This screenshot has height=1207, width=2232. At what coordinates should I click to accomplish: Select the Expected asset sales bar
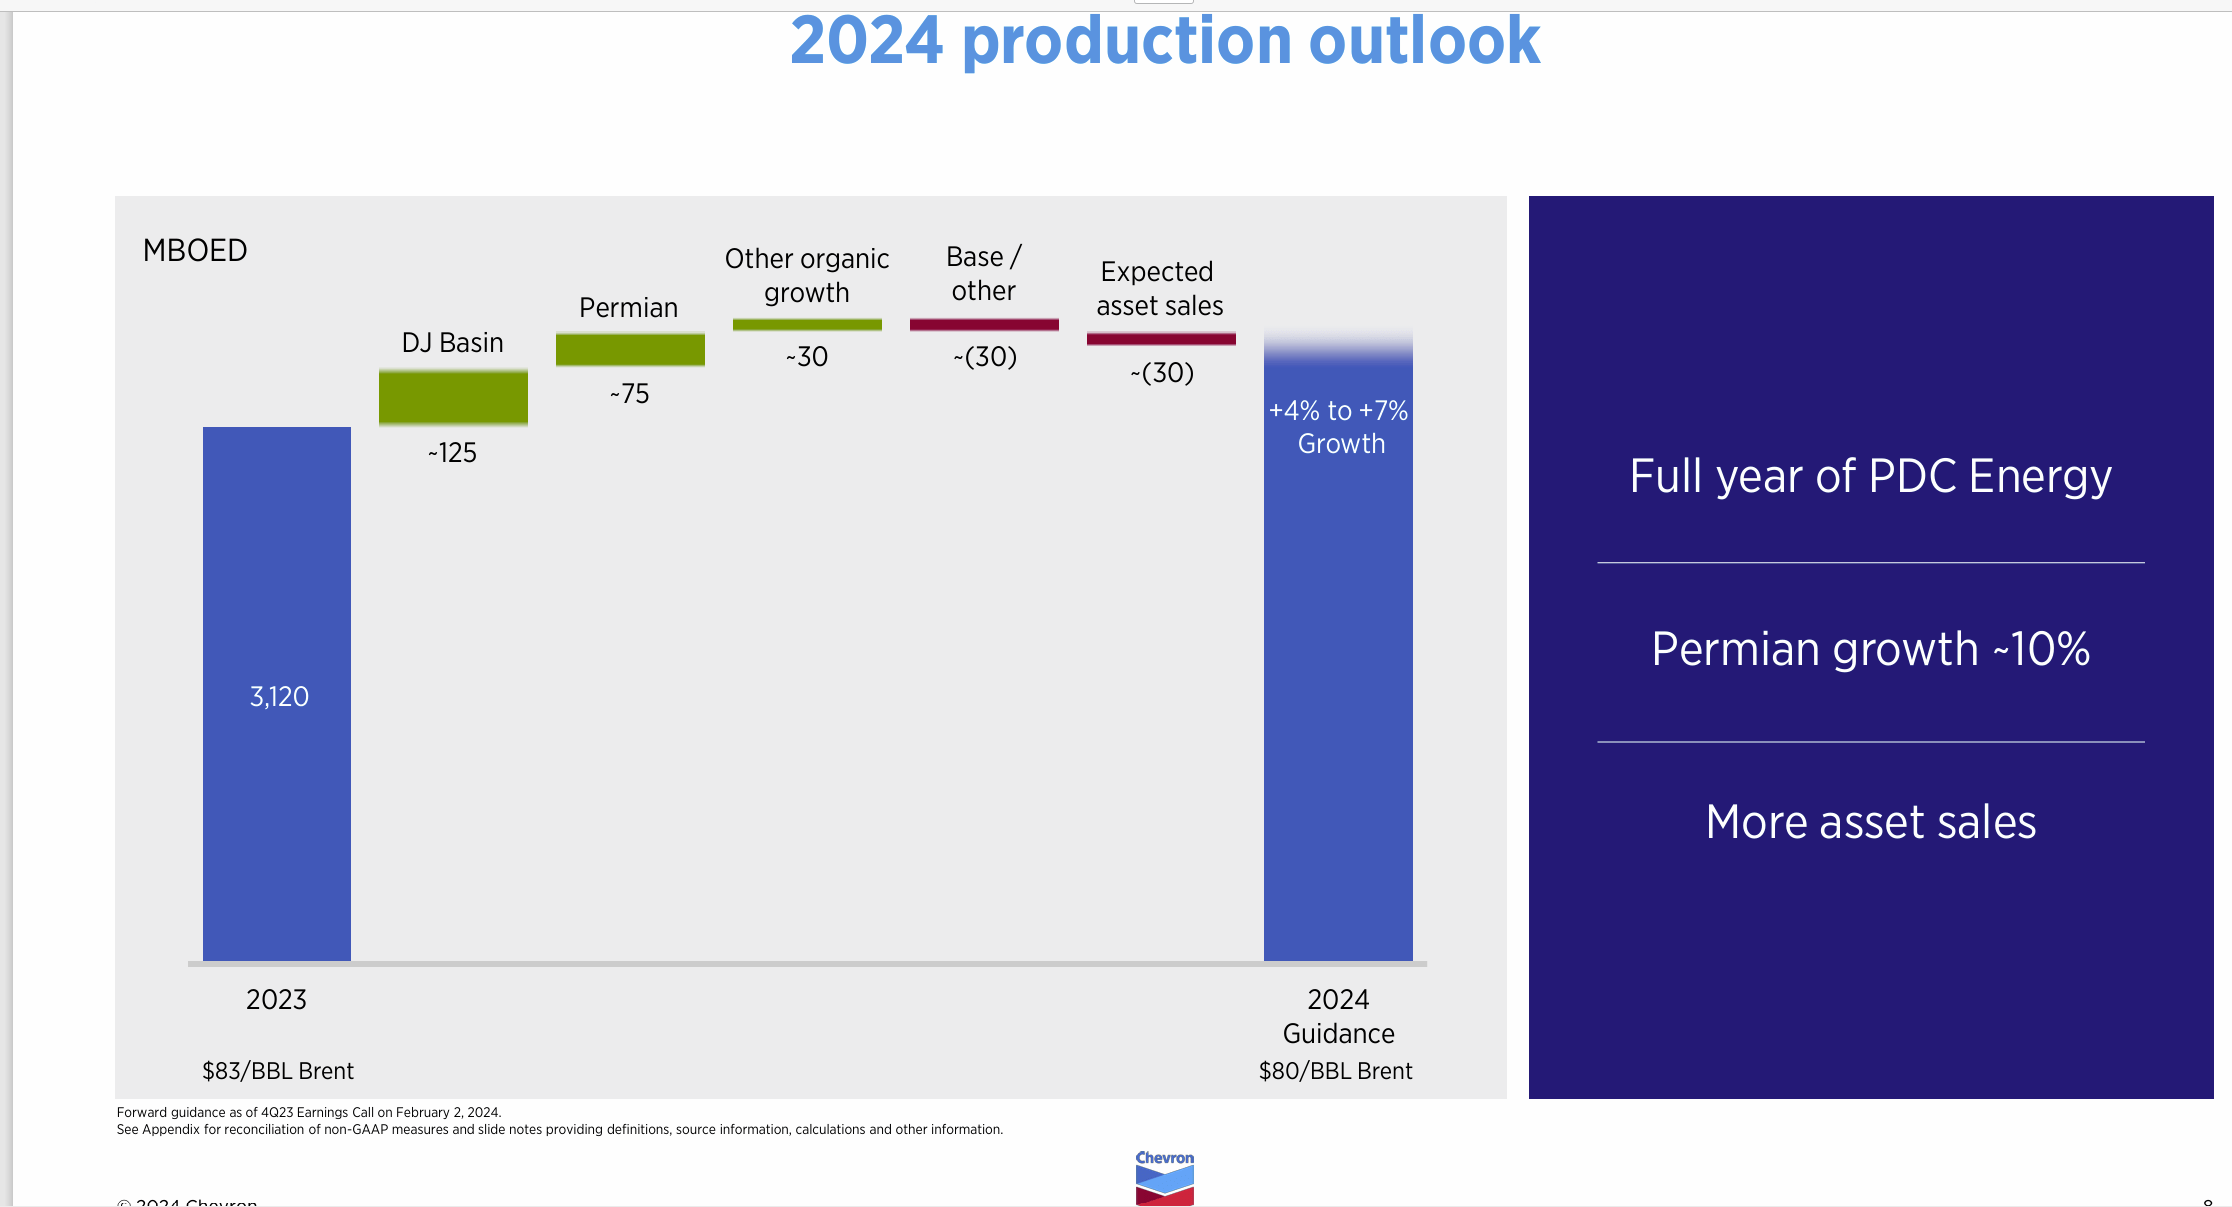point(1161,339)
